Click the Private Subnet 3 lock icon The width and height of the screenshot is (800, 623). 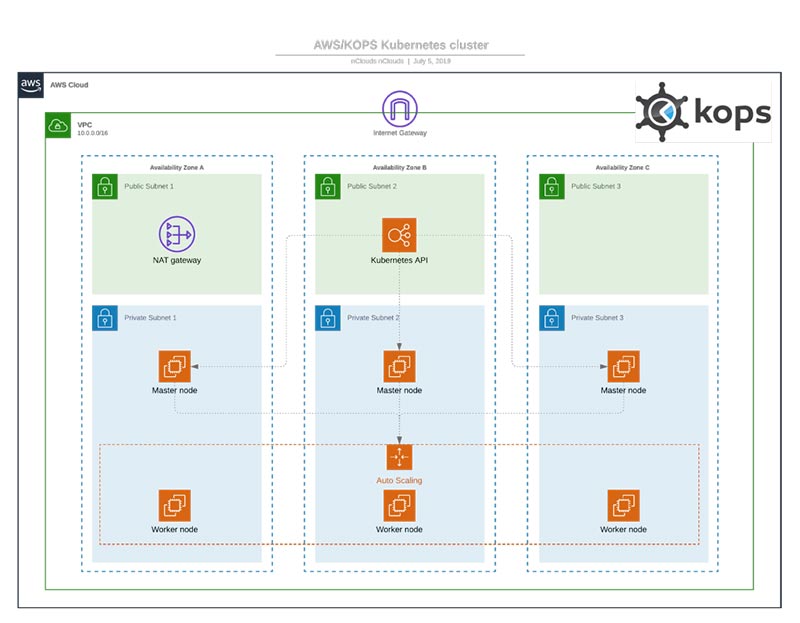(552, 318)
